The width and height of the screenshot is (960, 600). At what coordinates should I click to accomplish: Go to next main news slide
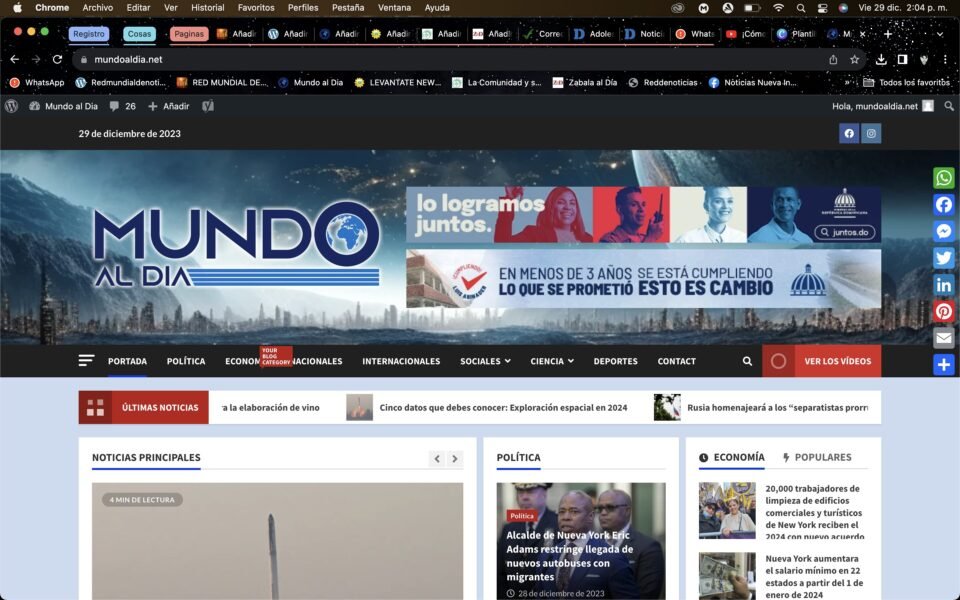tap(454, 459)
